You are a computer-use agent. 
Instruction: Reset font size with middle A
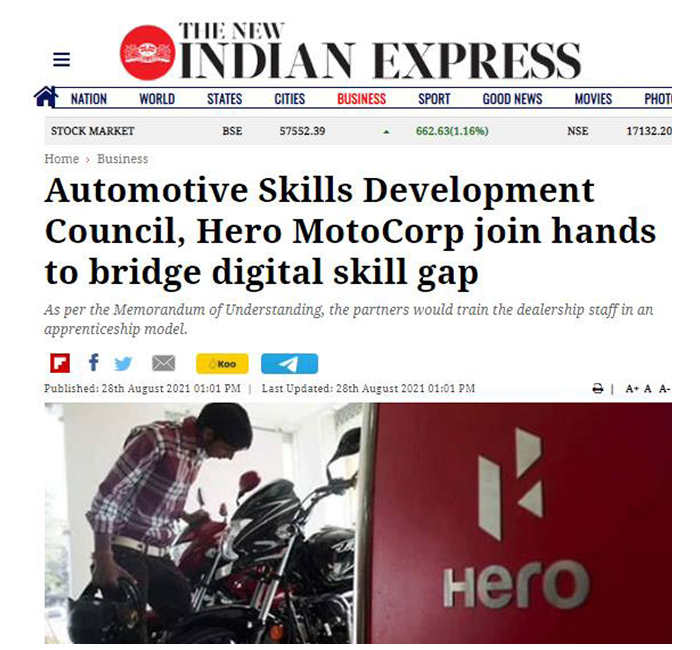[647, 389]
